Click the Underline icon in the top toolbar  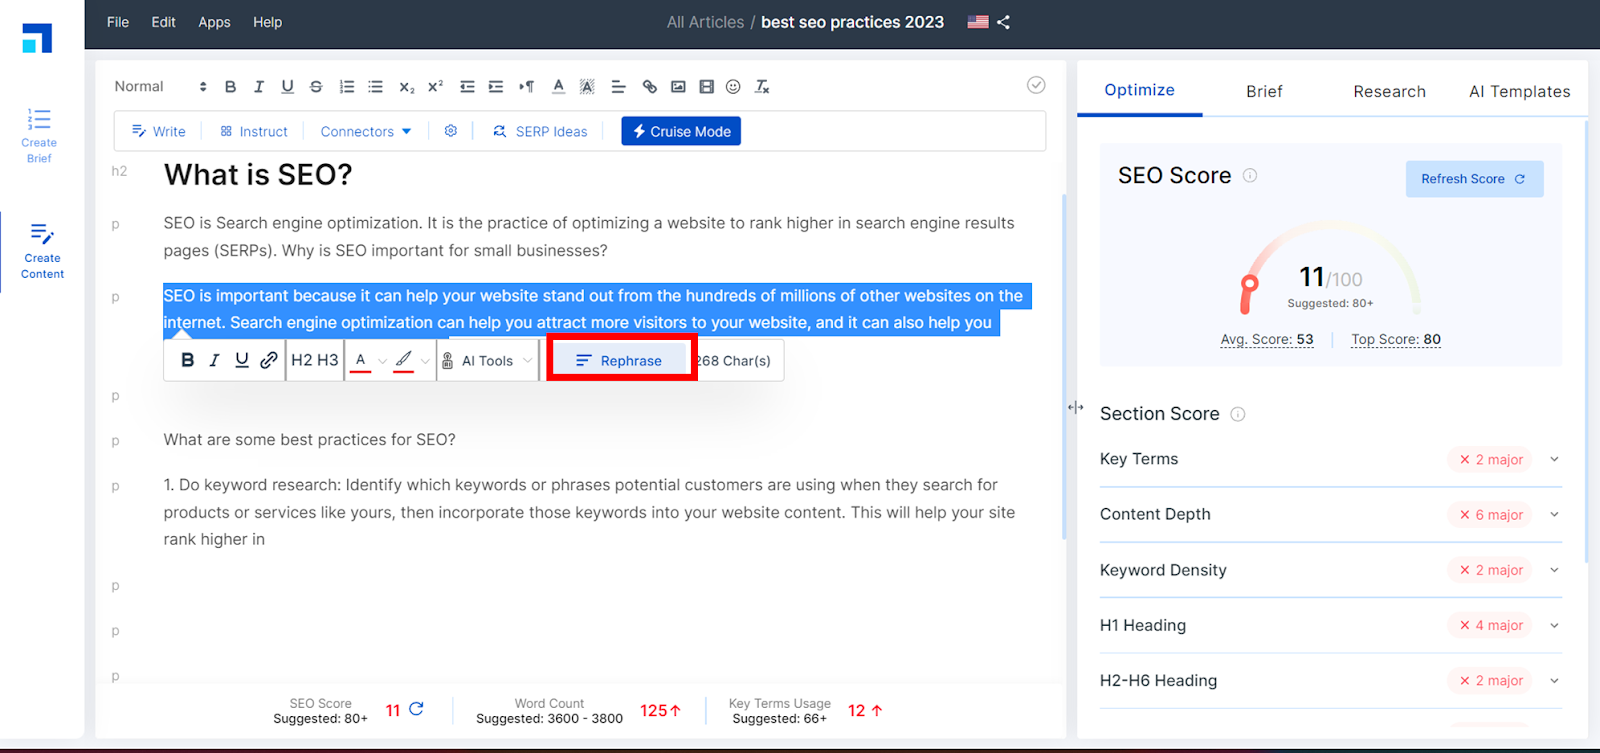coord(287,87)
